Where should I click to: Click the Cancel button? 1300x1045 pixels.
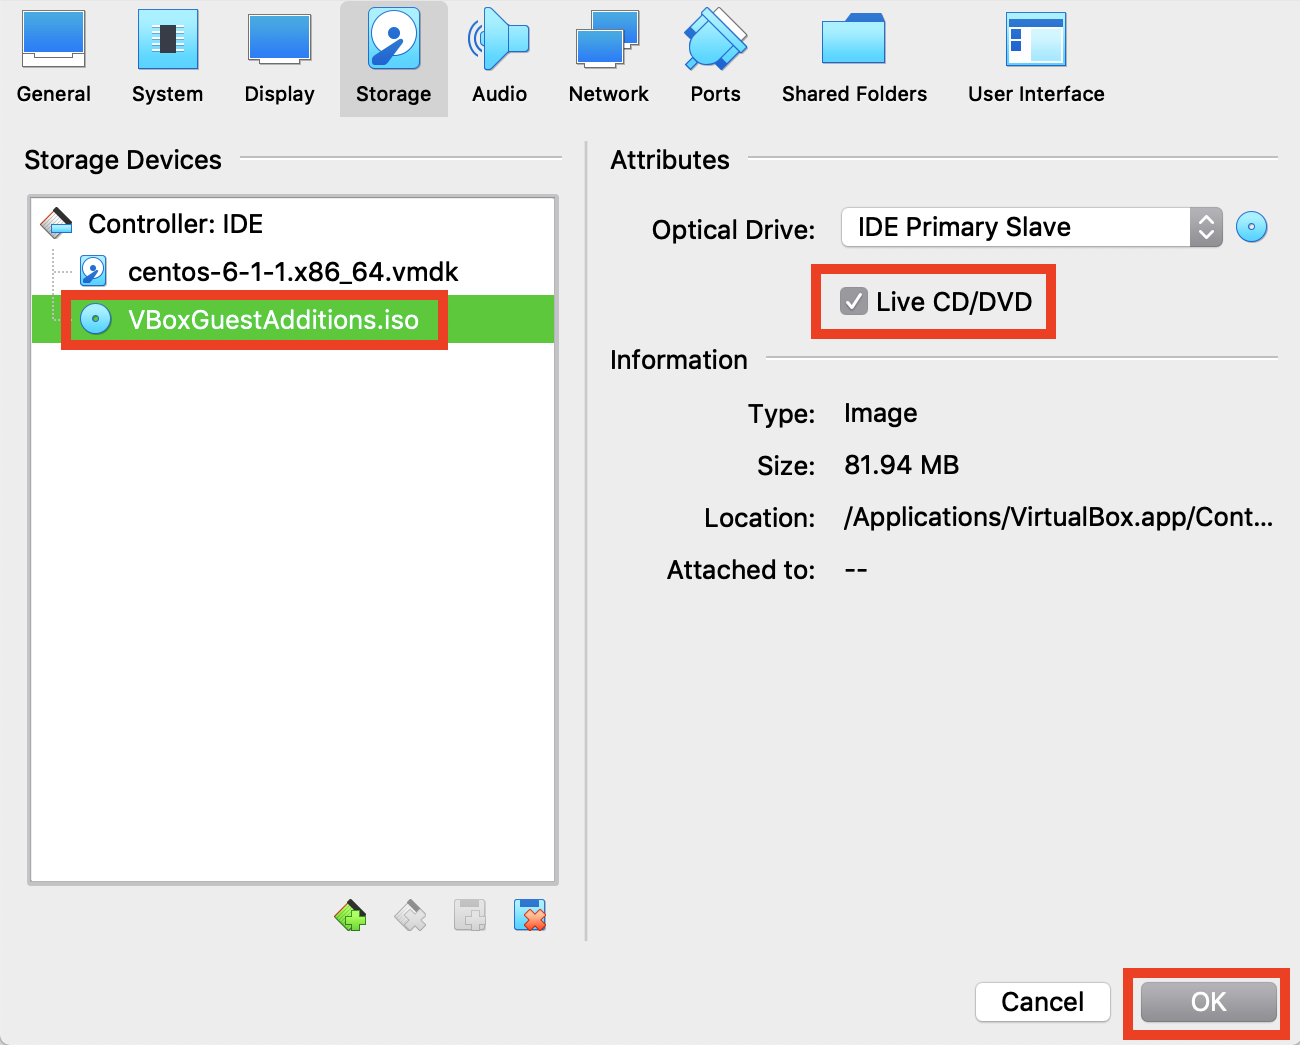1043,1002
